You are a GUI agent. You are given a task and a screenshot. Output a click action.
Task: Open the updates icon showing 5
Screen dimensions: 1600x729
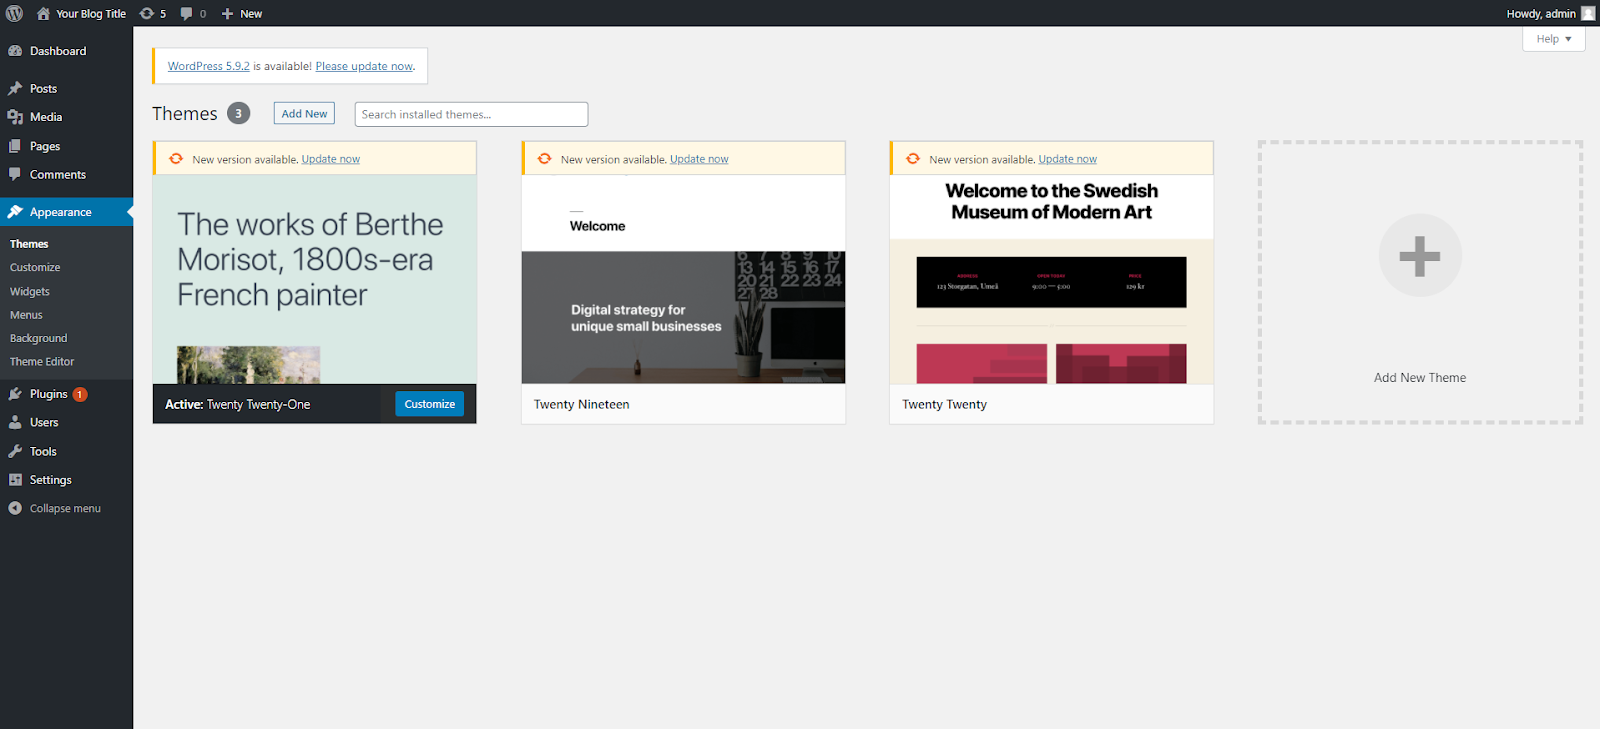pos(147,13)
